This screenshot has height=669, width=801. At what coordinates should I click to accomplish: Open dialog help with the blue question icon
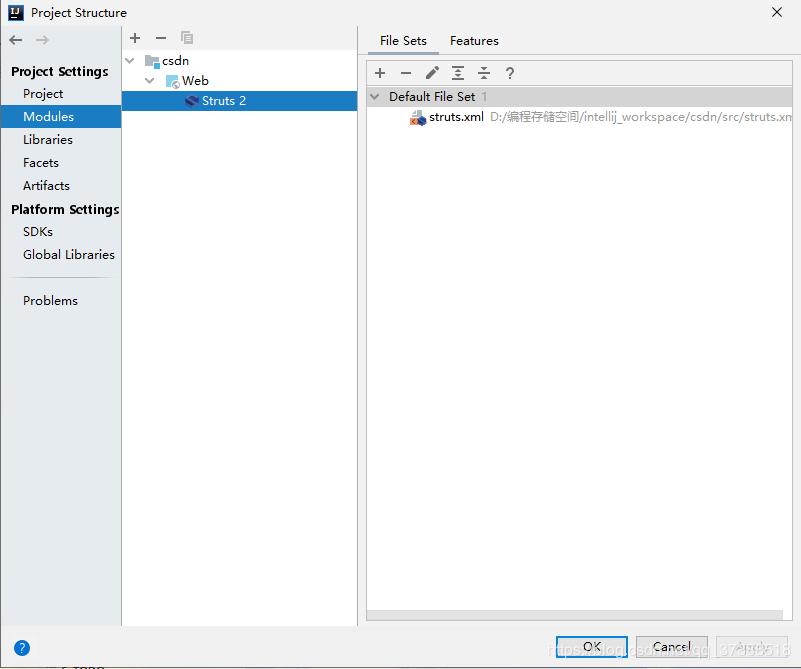click(22, 648)
